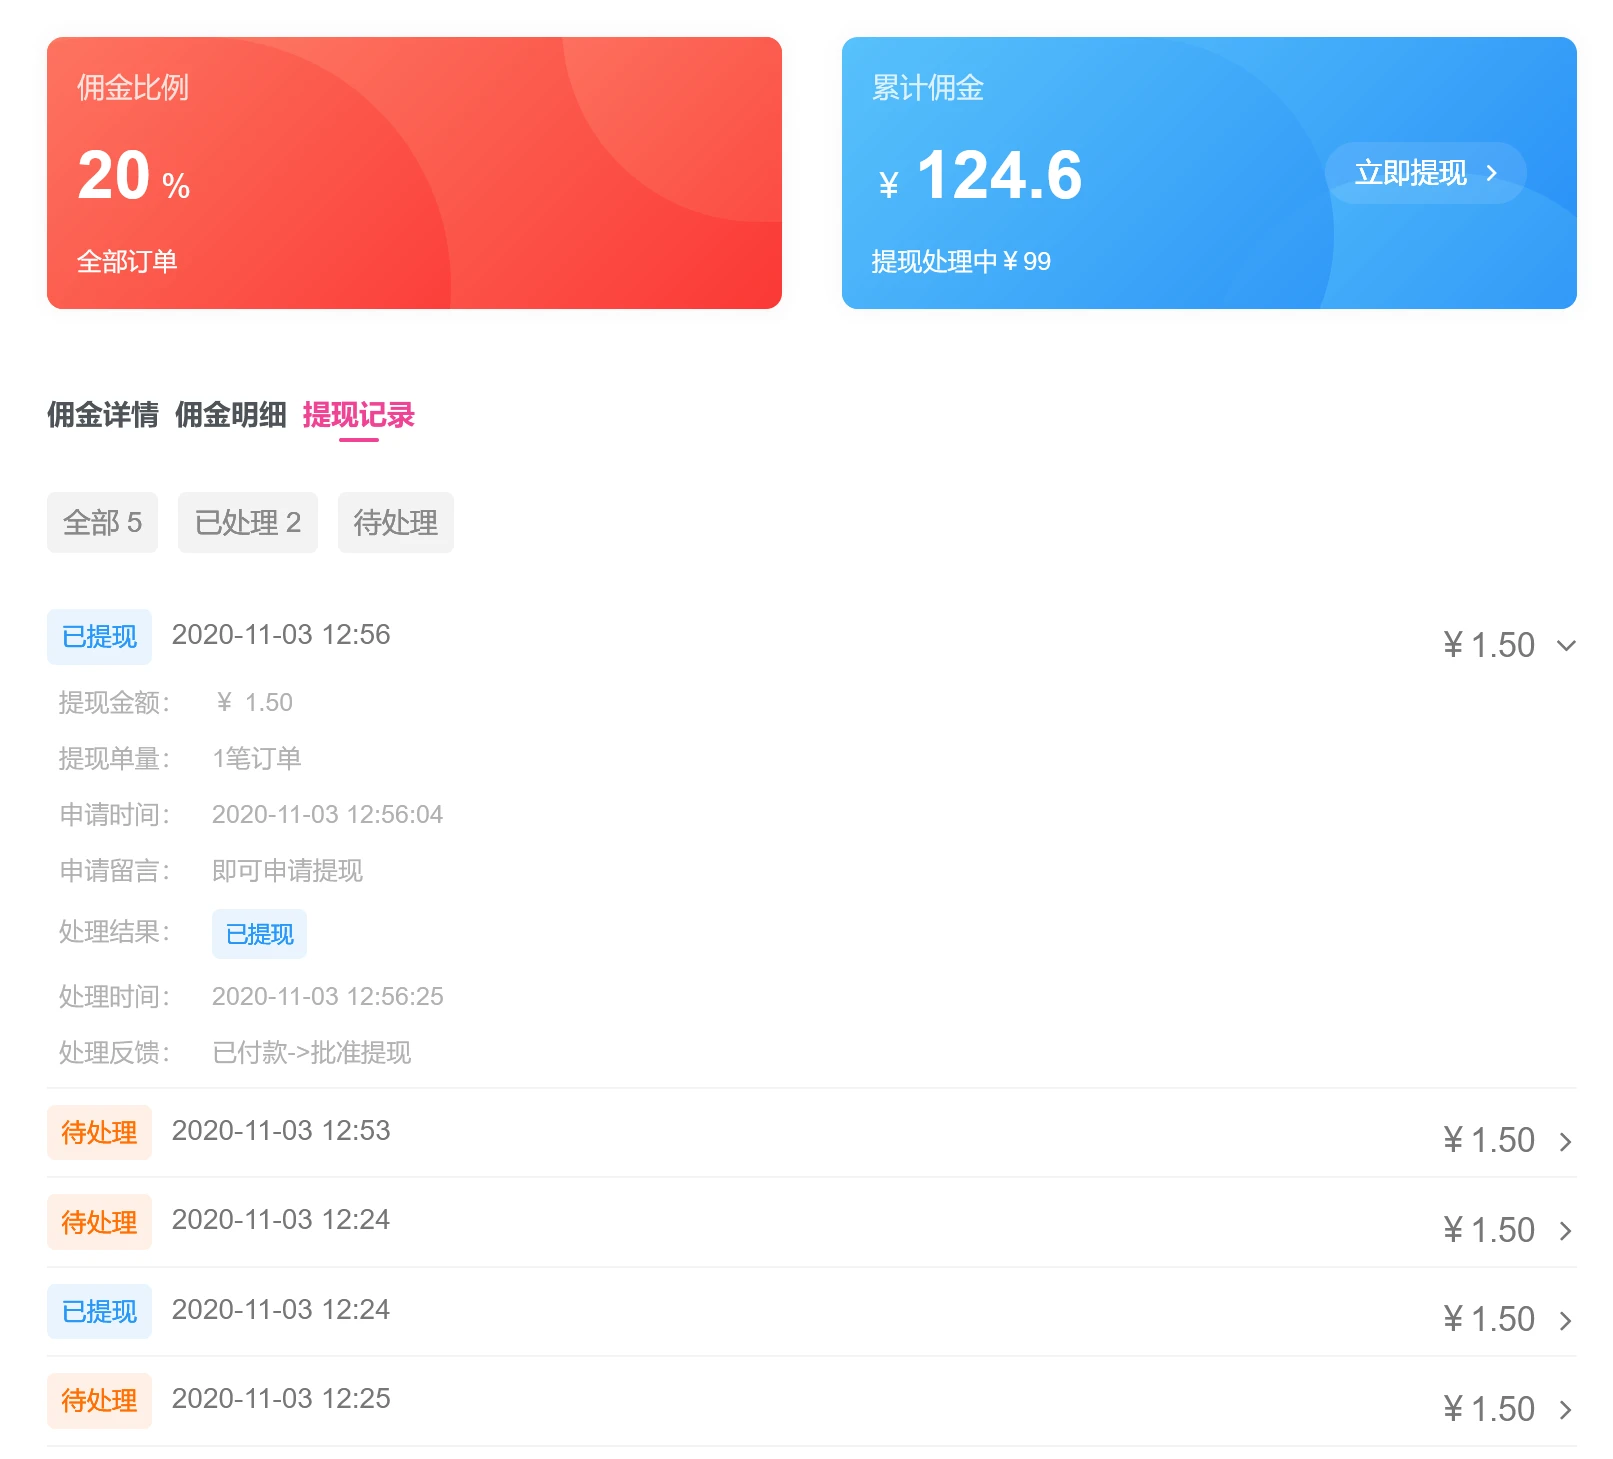Click timestamp 2020-11-03 12:25

click(281, 1399)
